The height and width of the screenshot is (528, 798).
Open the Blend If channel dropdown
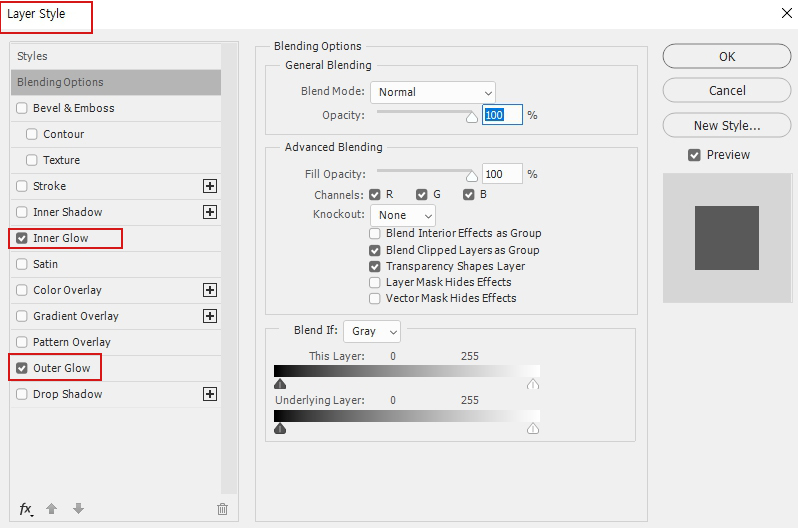coord(372,331)
